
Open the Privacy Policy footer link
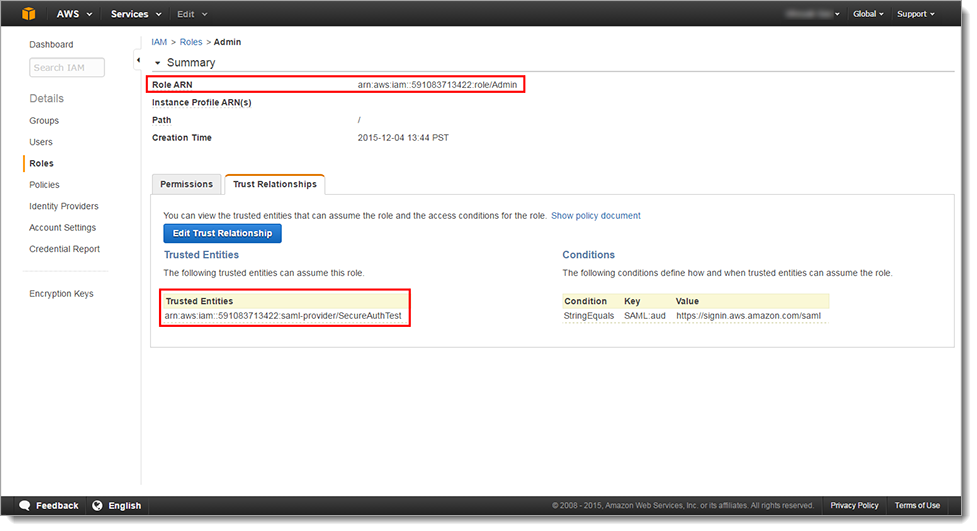coord(854,506)
